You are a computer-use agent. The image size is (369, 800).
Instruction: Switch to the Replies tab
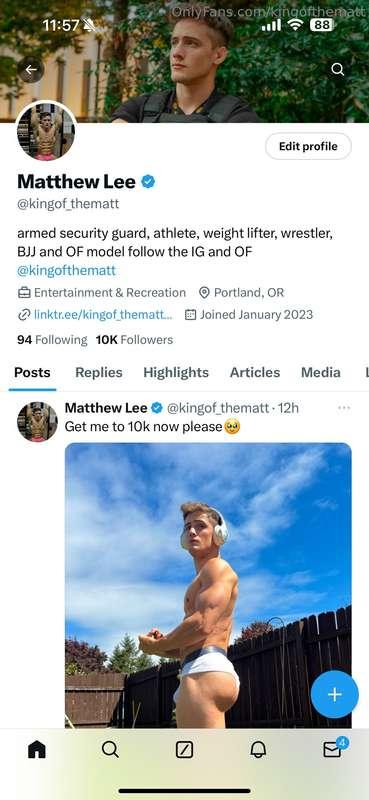pos(99,372)
